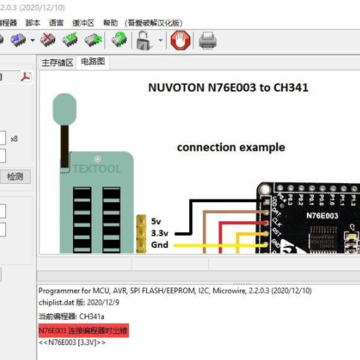Click the Read chip toolbar icon

(18, 40)
